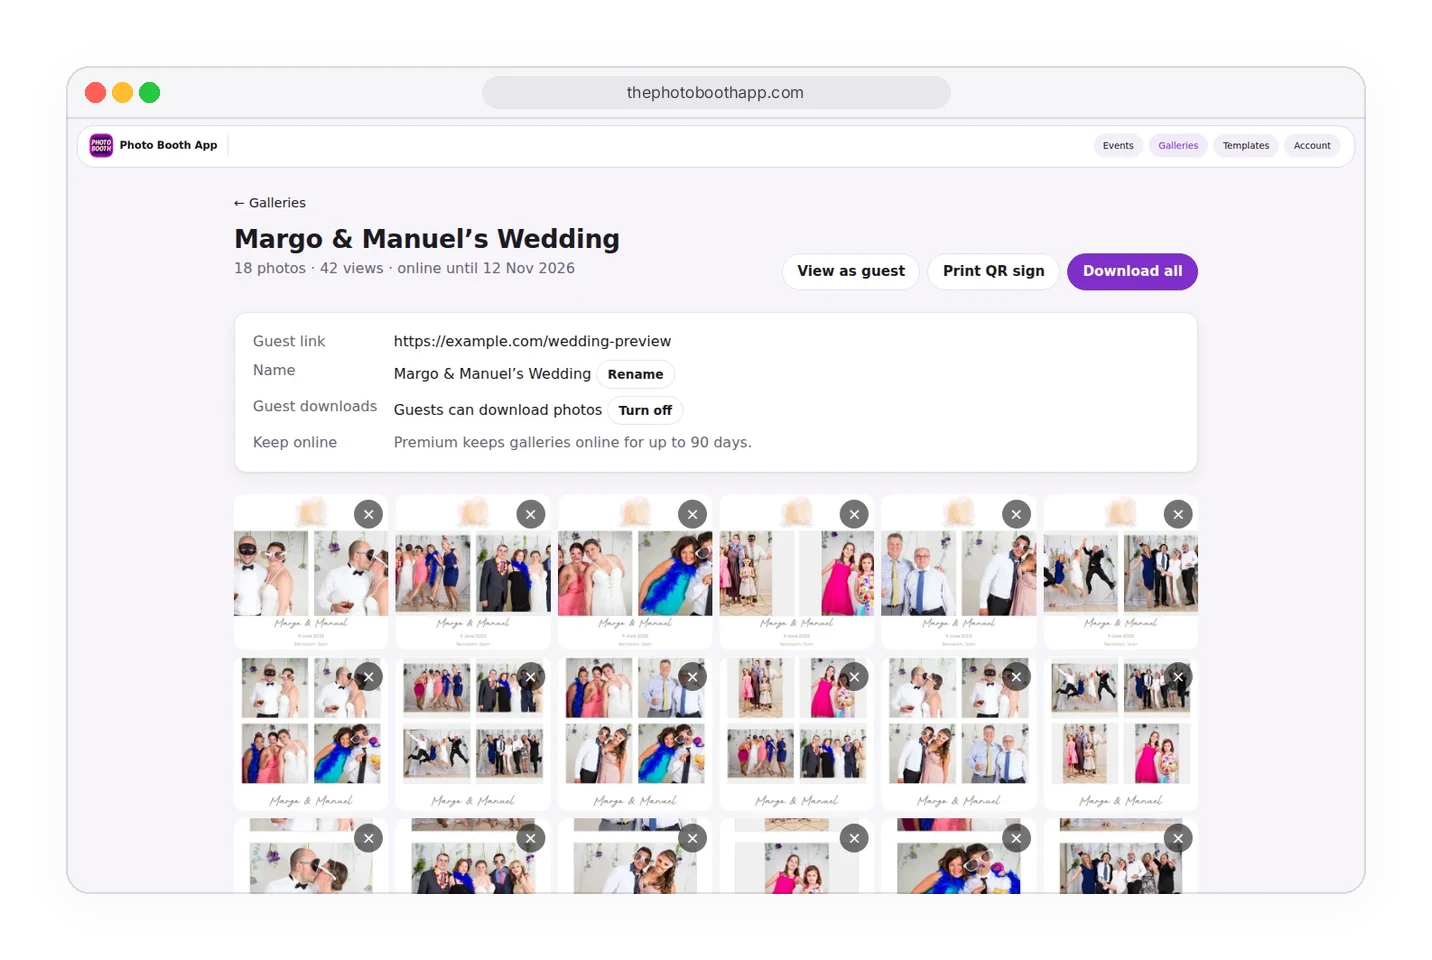
Task: Remove the two-photo strip of people jumping
Action: pos(1179,514)
